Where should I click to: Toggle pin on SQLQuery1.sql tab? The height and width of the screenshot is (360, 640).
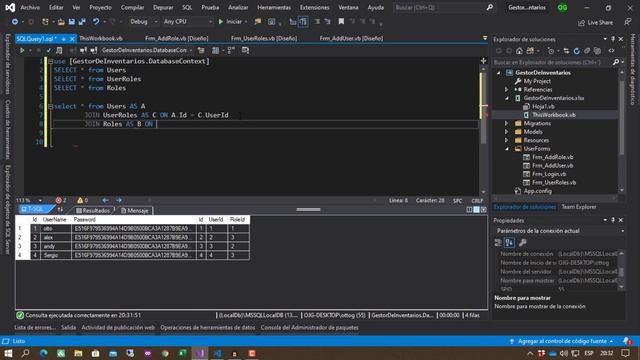coord(64,39)
